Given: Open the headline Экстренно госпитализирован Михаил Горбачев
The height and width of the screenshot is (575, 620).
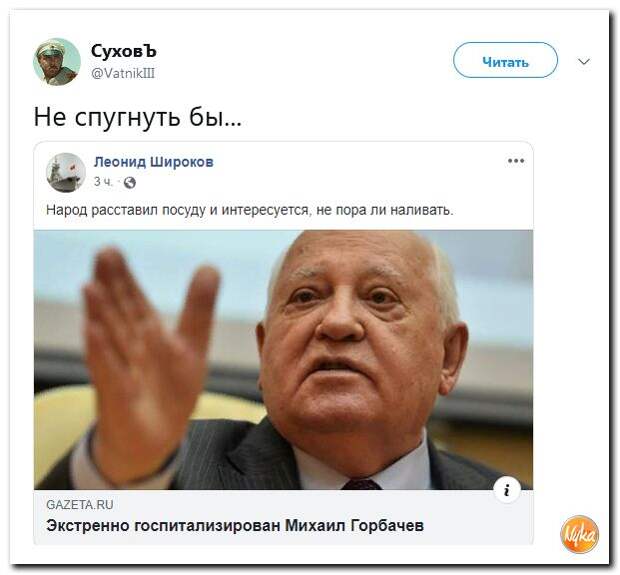Looking at the screenshot, I should point(235,526).
